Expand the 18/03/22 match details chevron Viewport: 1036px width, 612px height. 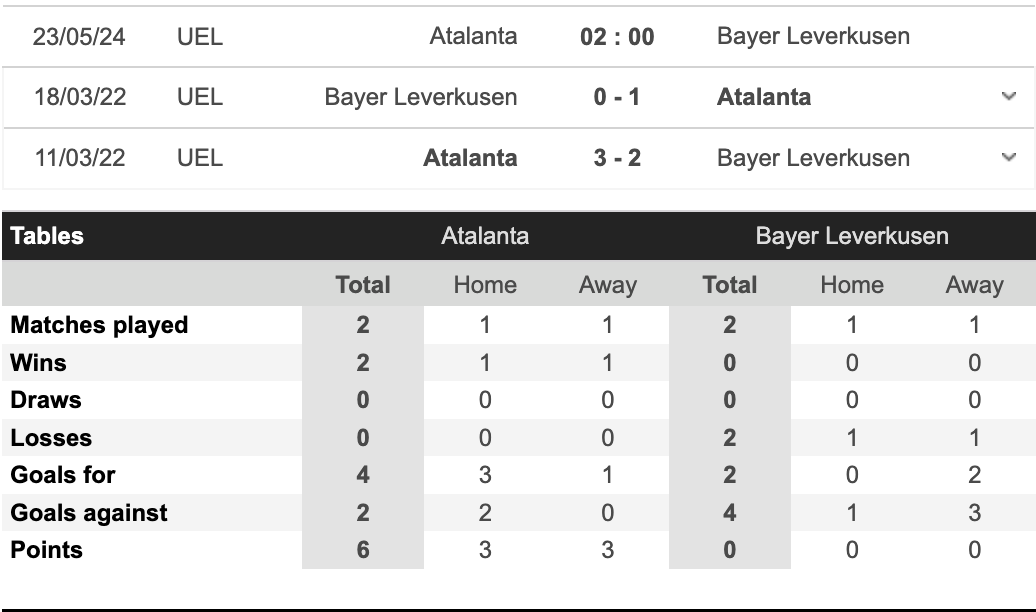pos(1008,96)
